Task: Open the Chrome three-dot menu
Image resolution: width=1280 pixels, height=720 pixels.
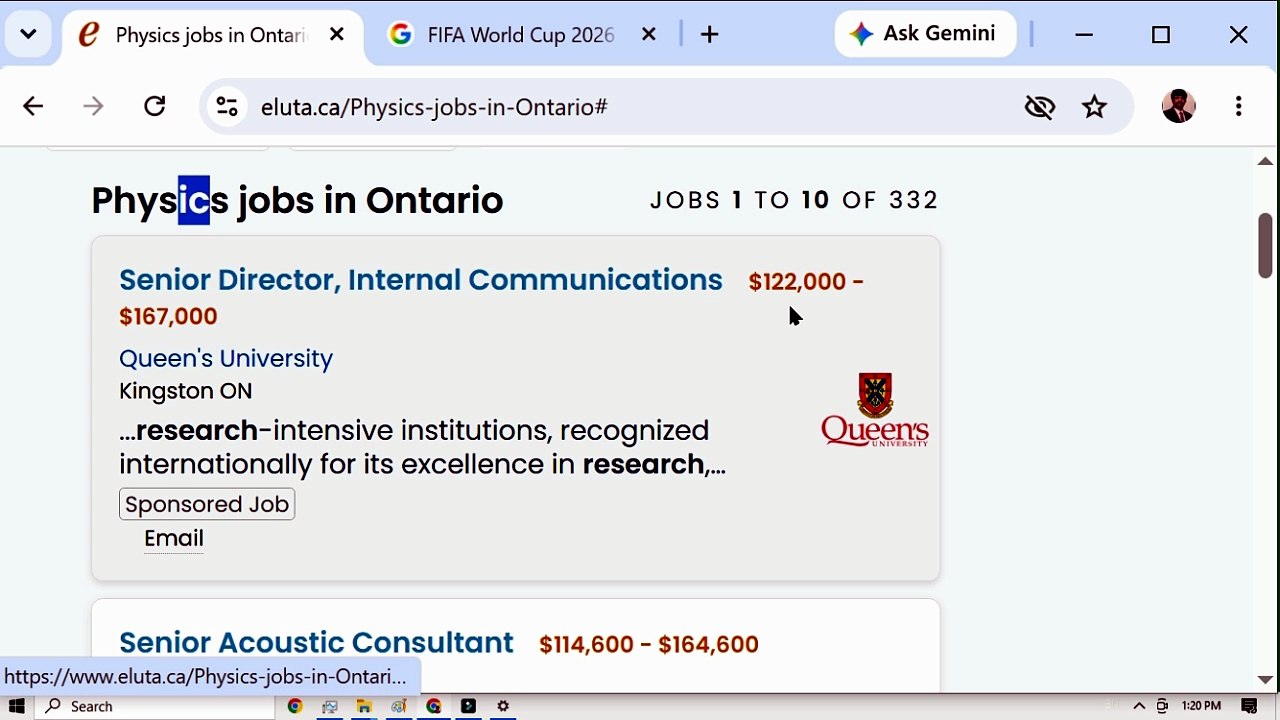Action: pos(1239,106)
